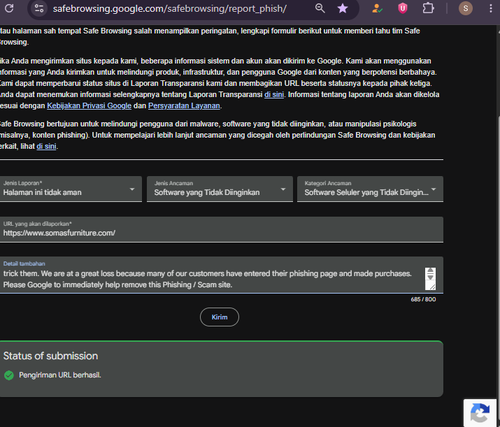Click 'Pengiriman URL berhasil.' status text
Screen dimensions: 500x427
tap(60, 375)
